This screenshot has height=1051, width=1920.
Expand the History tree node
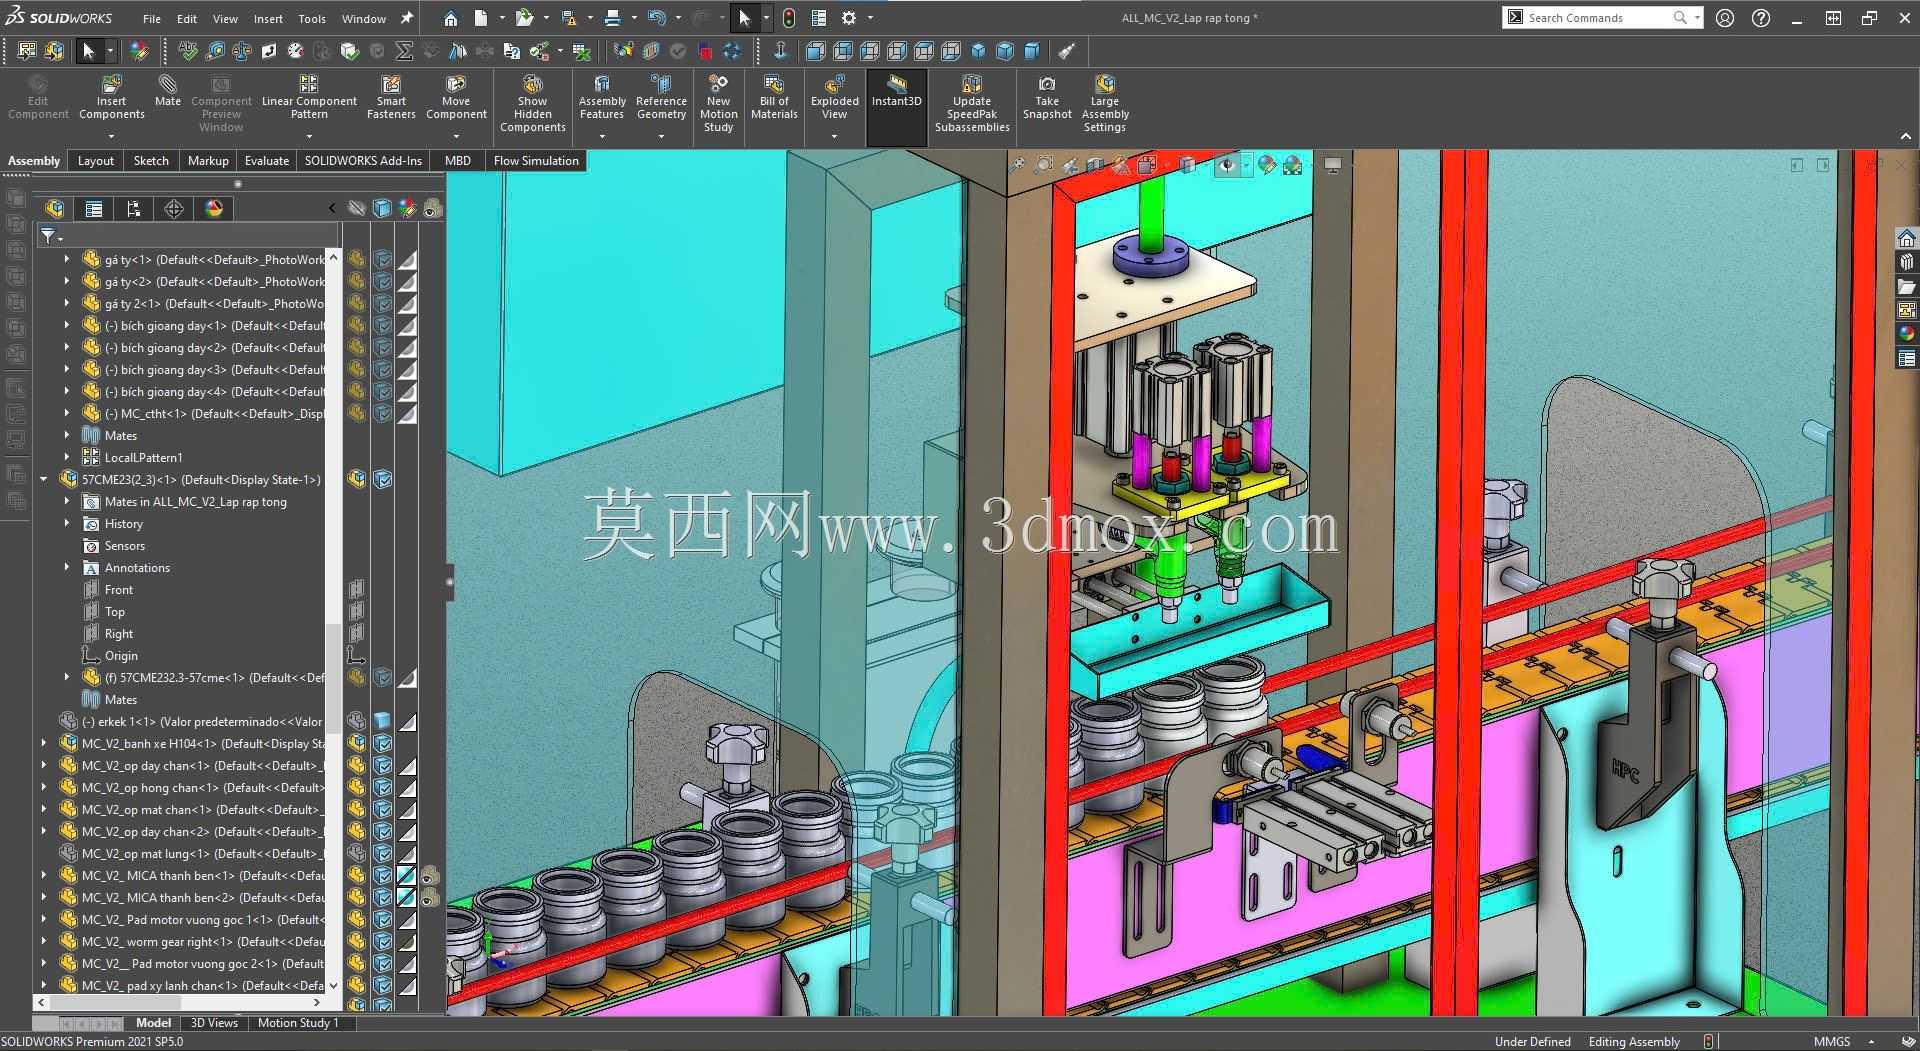coord(67,524)
